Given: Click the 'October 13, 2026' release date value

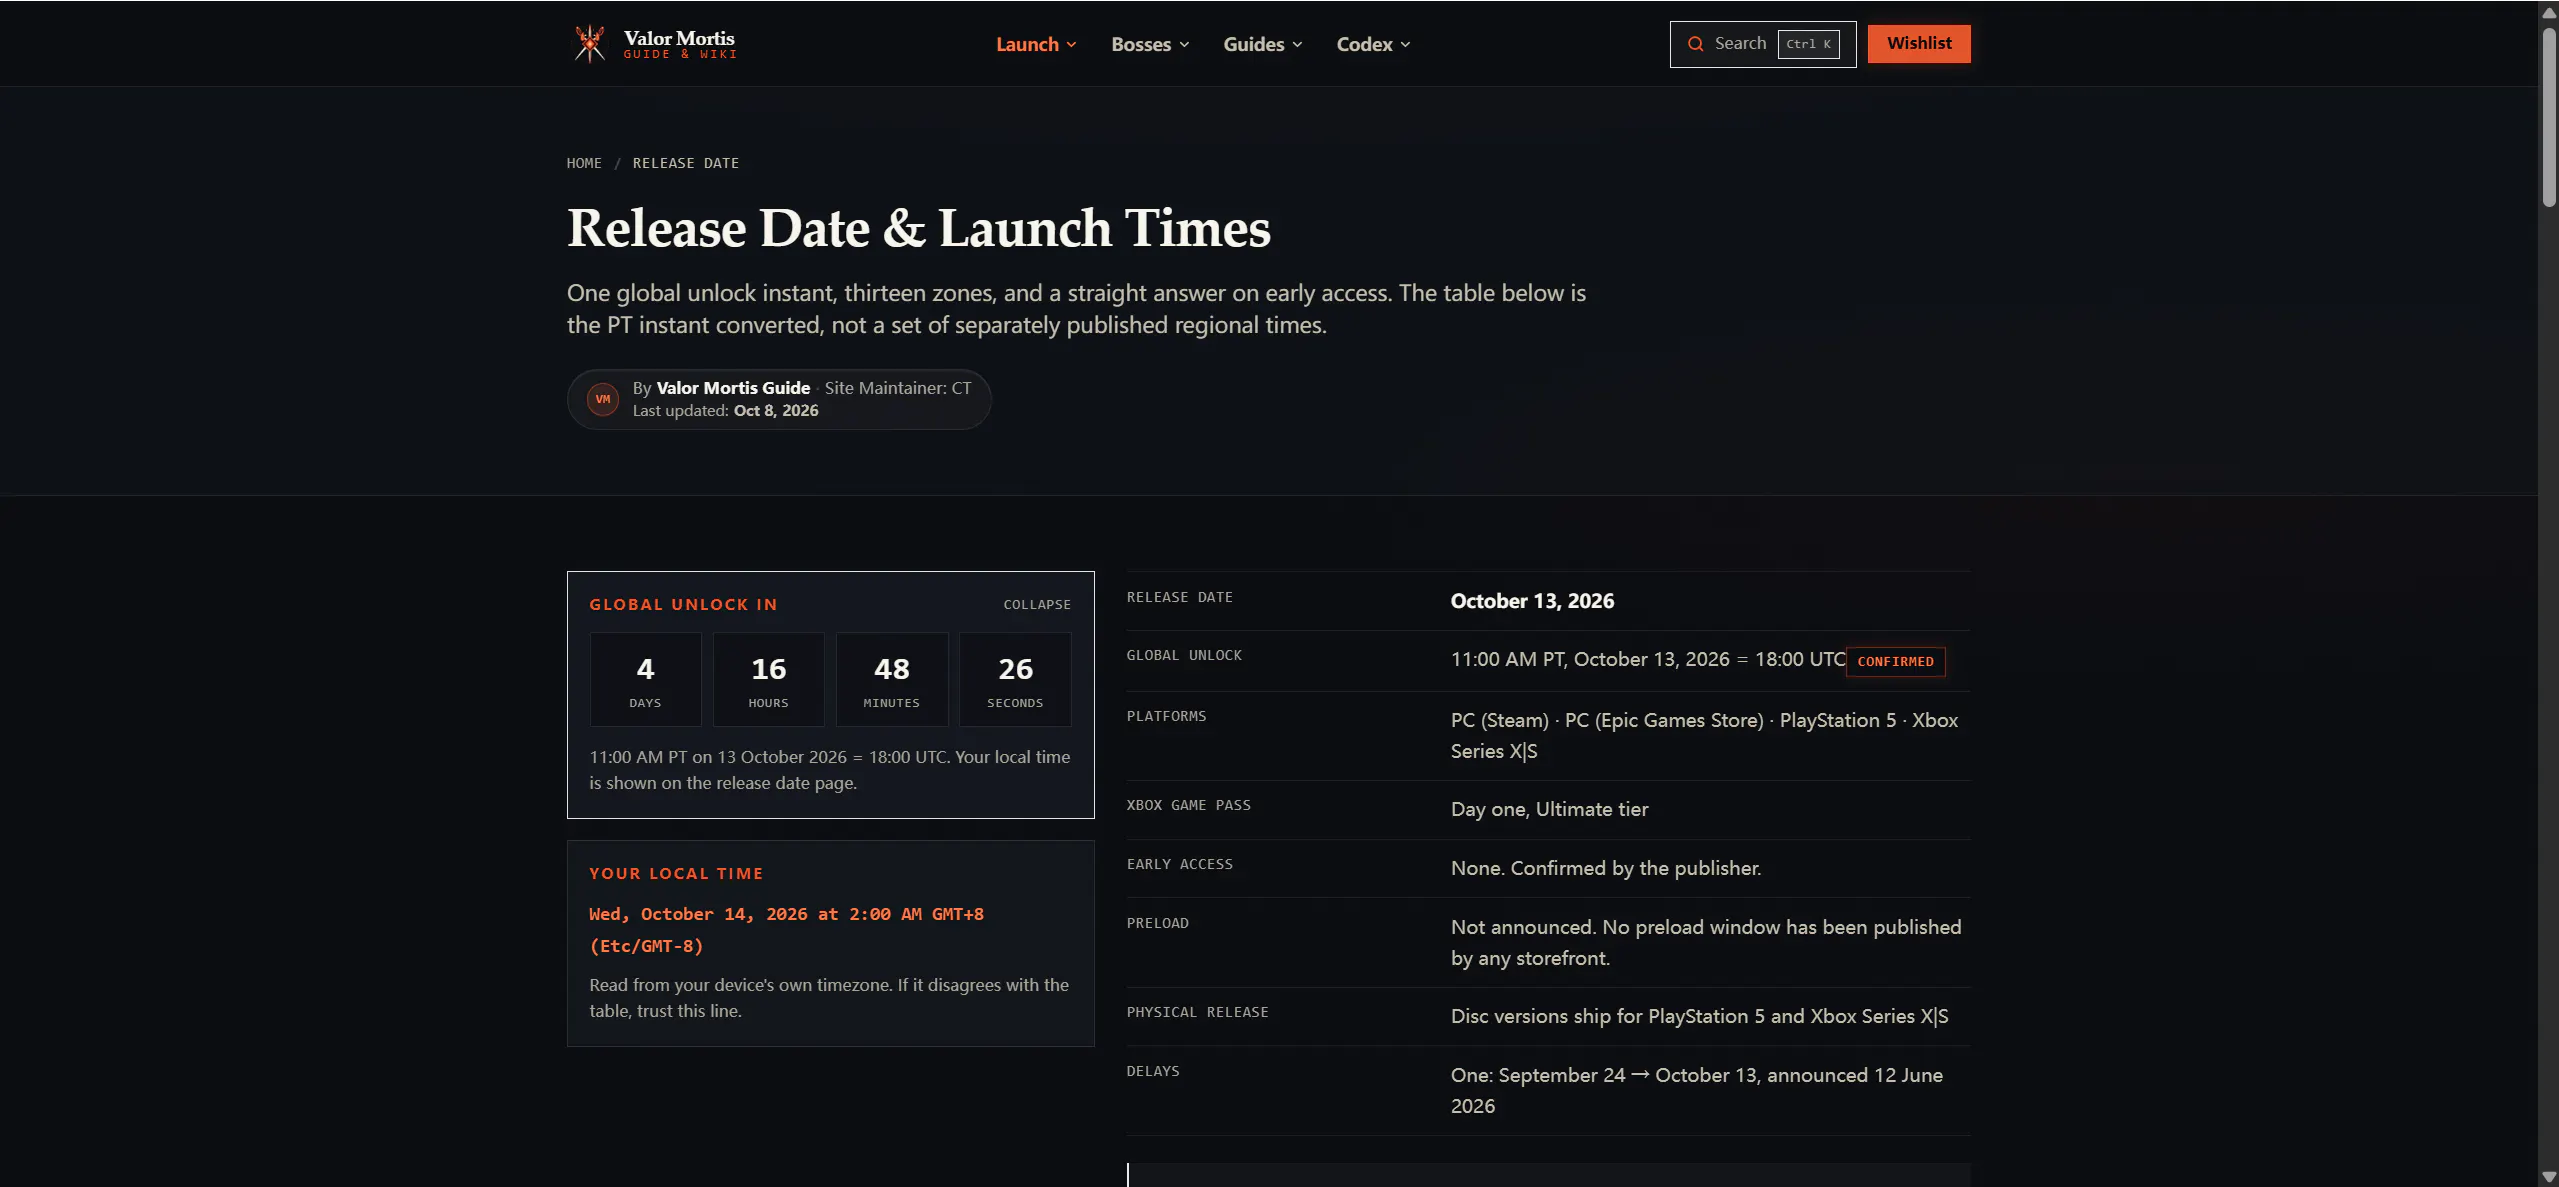Looking at the screenshot, I should click(1531, 601).
